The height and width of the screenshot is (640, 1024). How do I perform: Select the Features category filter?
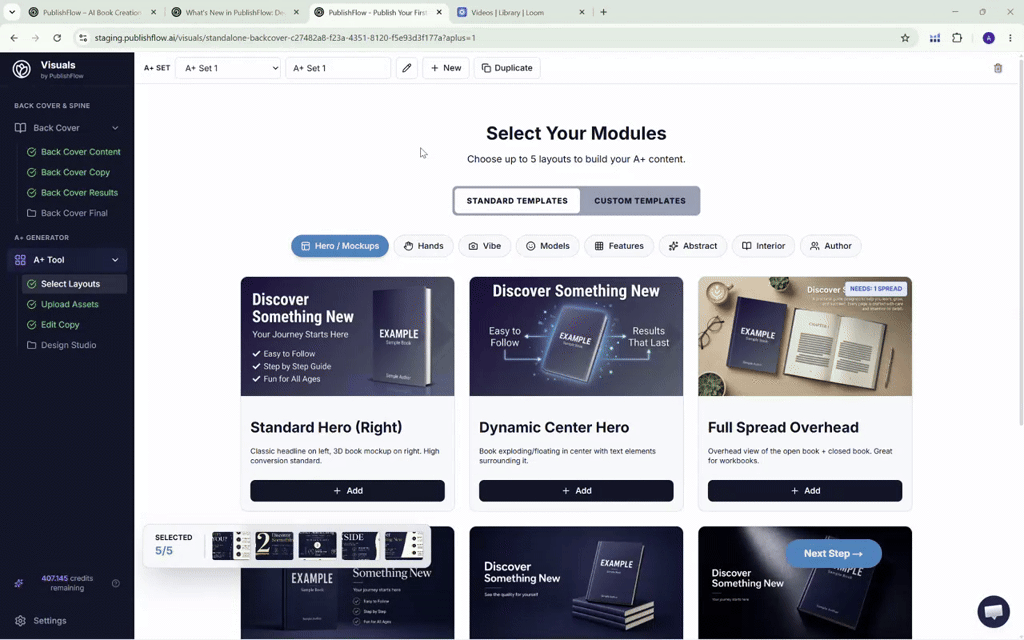(x=619, y=246)
